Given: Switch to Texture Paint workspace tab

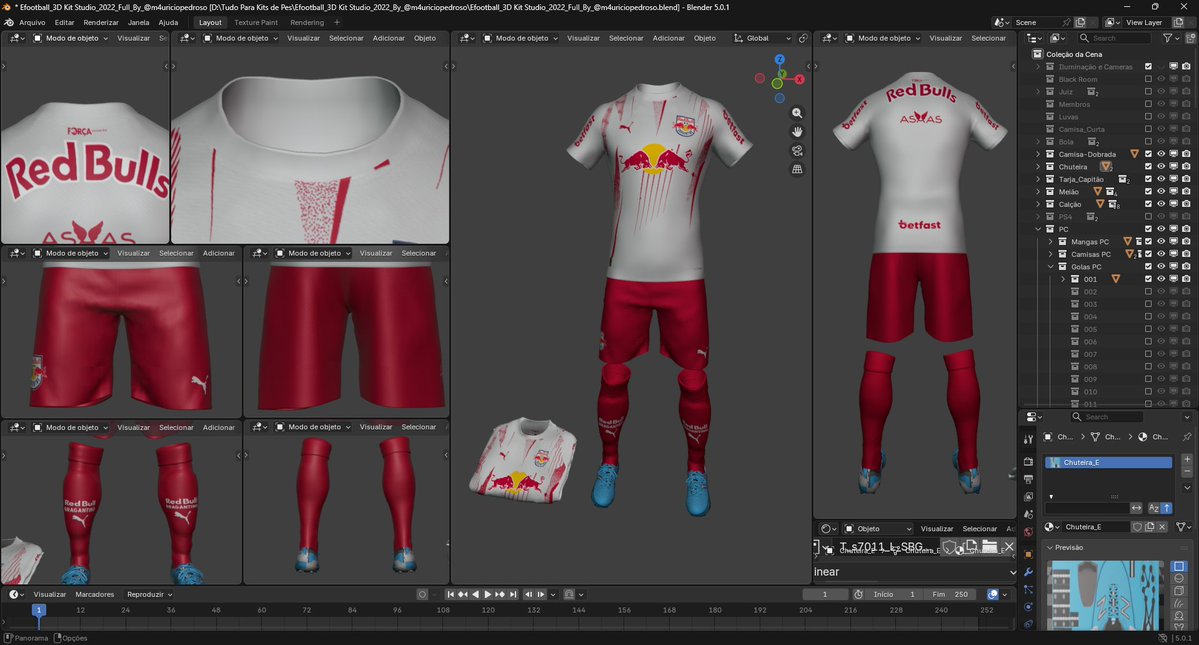Looking at the screenshot, I should (x=256, y=22).
